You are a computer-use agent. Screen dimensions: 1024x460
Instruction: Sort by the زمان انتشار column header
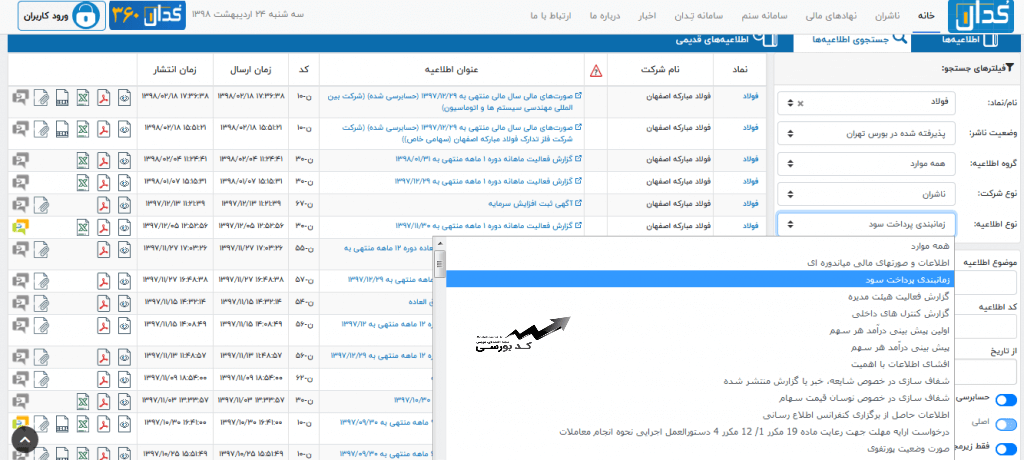click(x=174, y=71)
